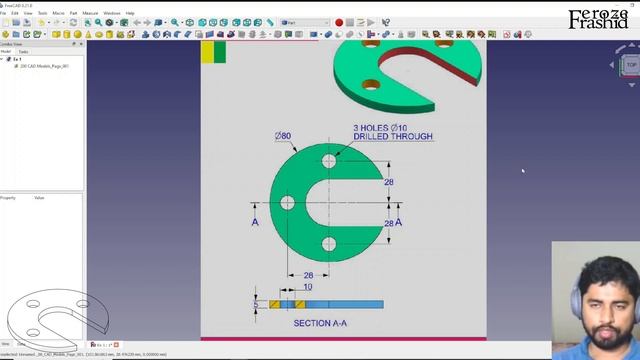Screen dimensions: 640x360
Task: Click the Create tube icon
Action: pyautogui.click(x=109, y=35)
